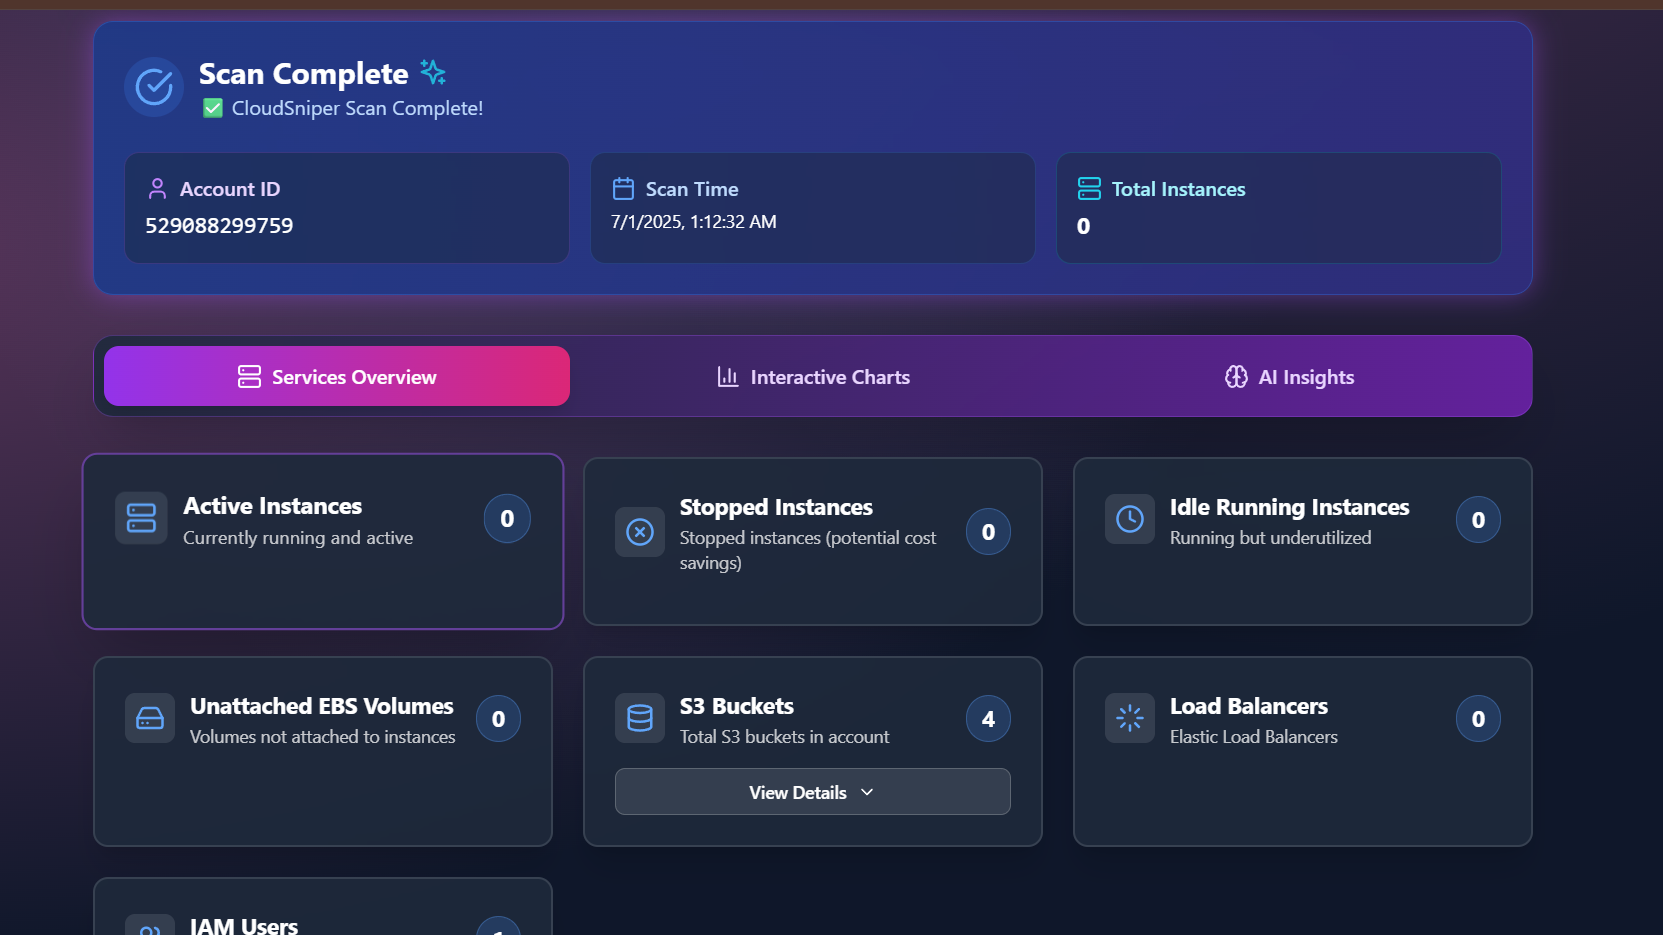Select the Unattached EBS Volumes storage icon

[149, 717]
